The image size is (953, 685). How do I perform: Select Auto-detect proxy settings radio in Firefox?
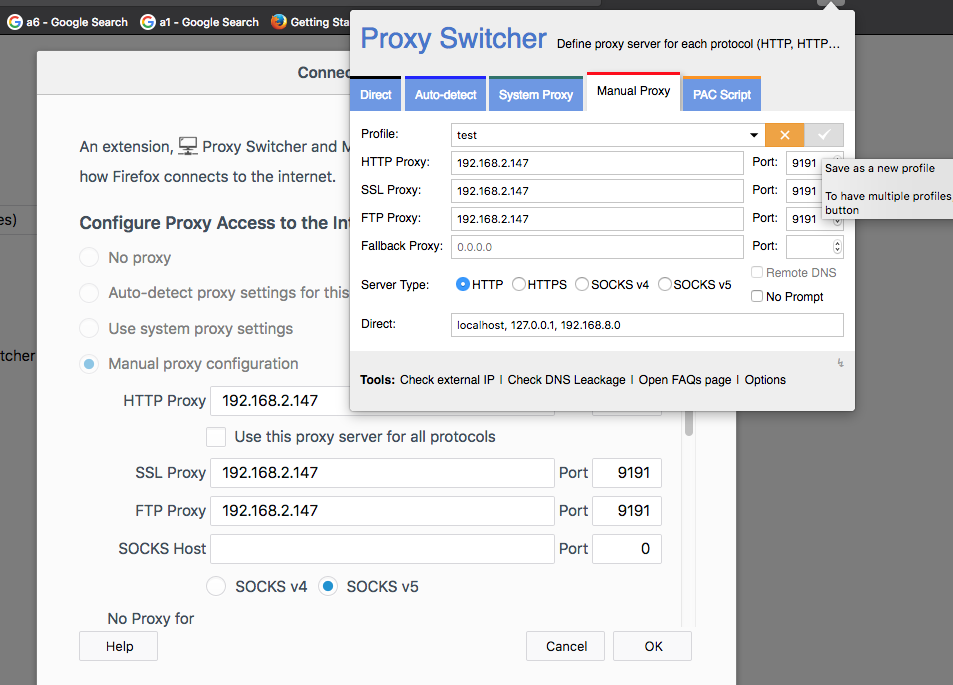pyautogui.click(x=89, y=292)
